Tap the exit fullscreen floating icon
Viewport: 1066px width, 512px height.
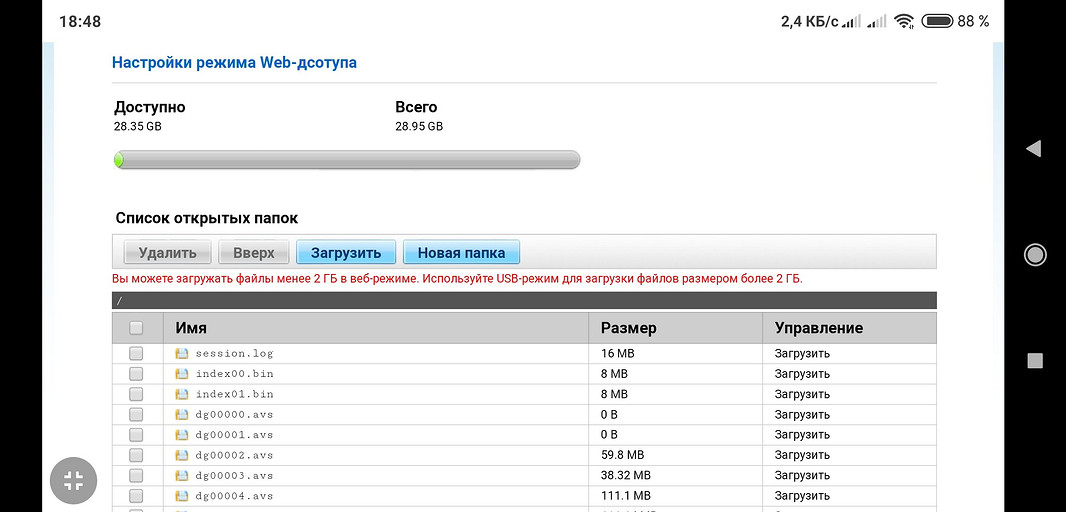pos(74,481)
